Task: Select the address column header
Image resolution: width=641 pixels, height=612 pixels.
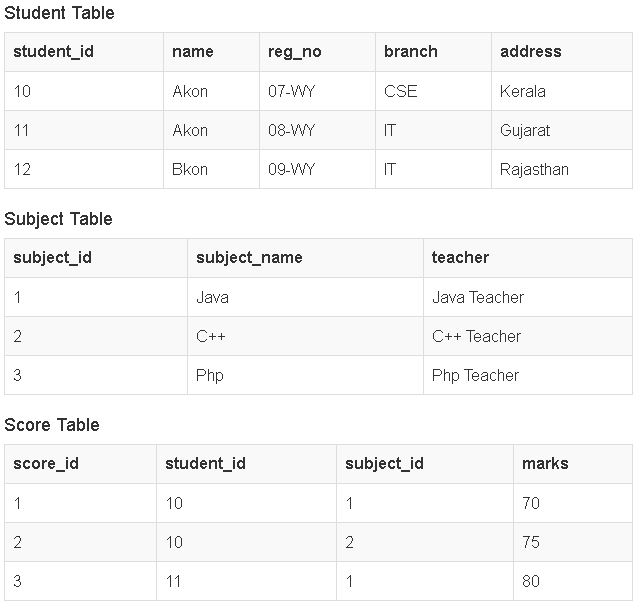Action: (x=530, y=52)
